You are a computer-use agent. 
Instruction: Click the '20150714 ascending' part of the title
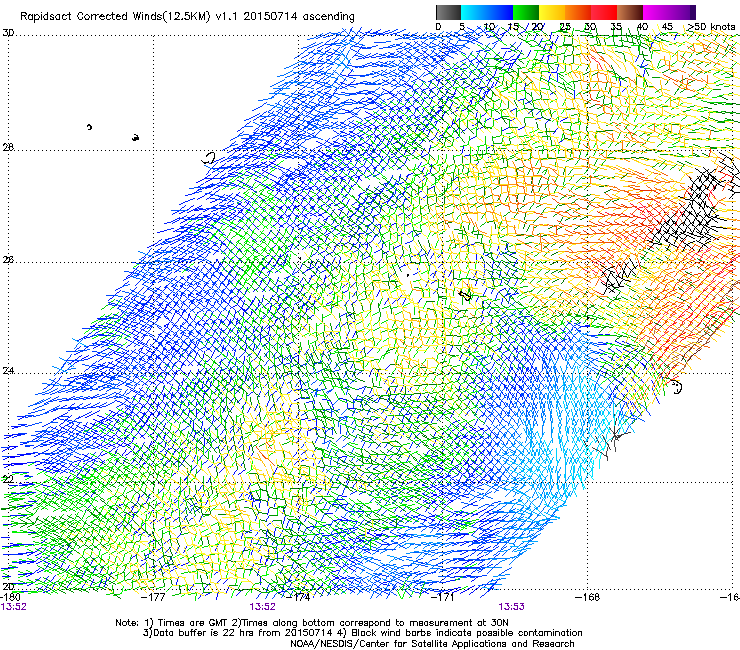pyautogui.click(x=299, y=17)
